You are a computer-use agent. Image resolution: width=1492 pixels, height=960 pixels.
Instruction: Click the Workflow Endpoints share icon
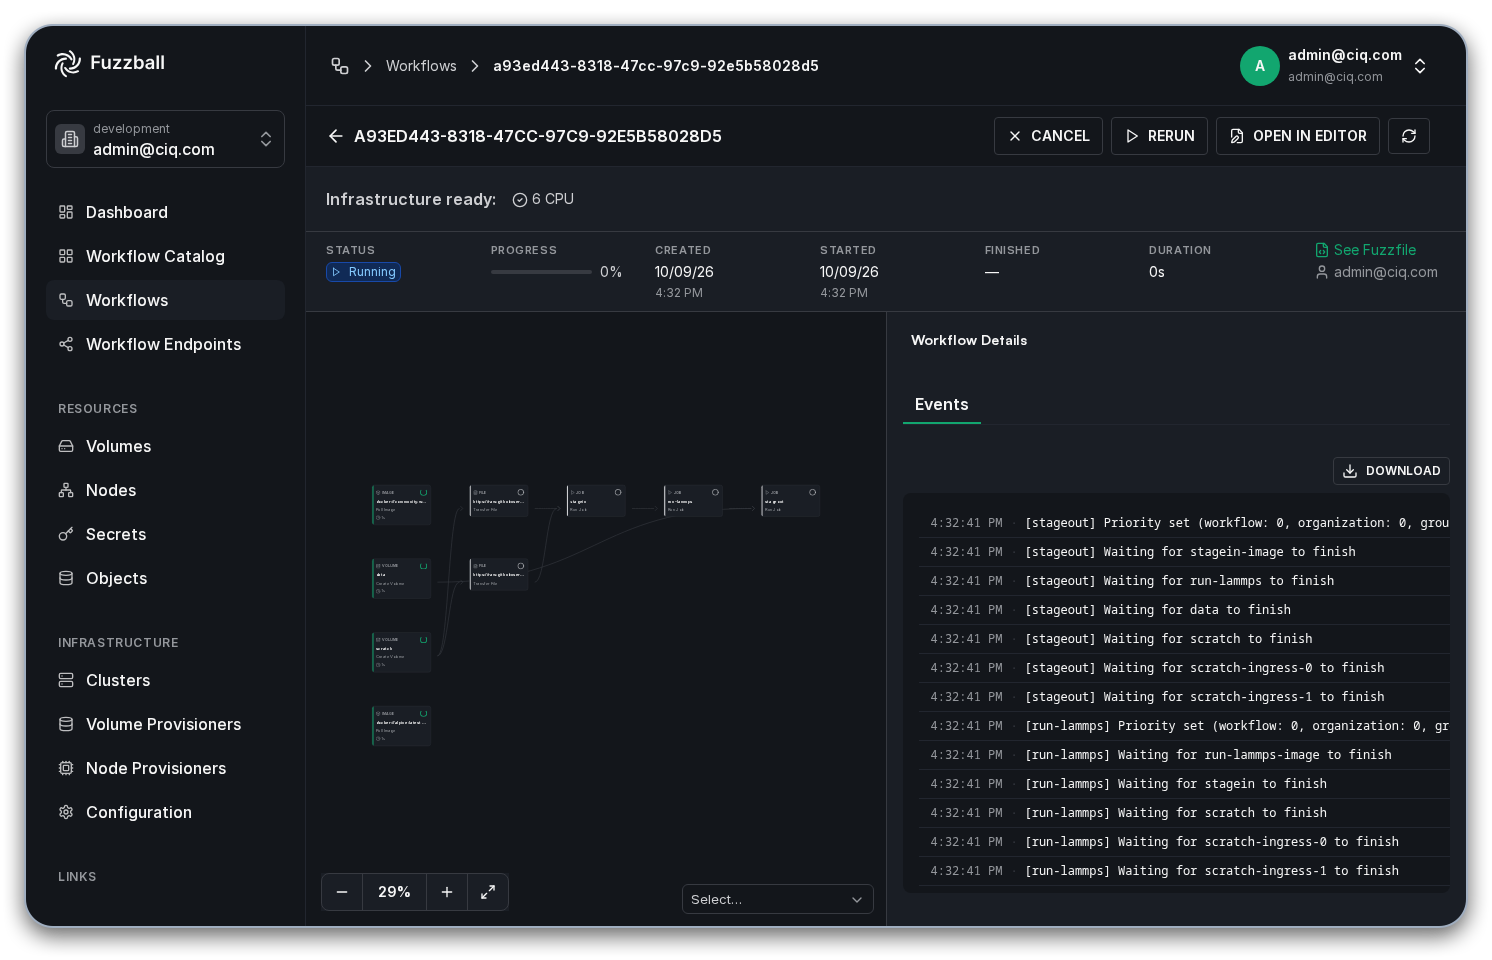click(66, 344)
